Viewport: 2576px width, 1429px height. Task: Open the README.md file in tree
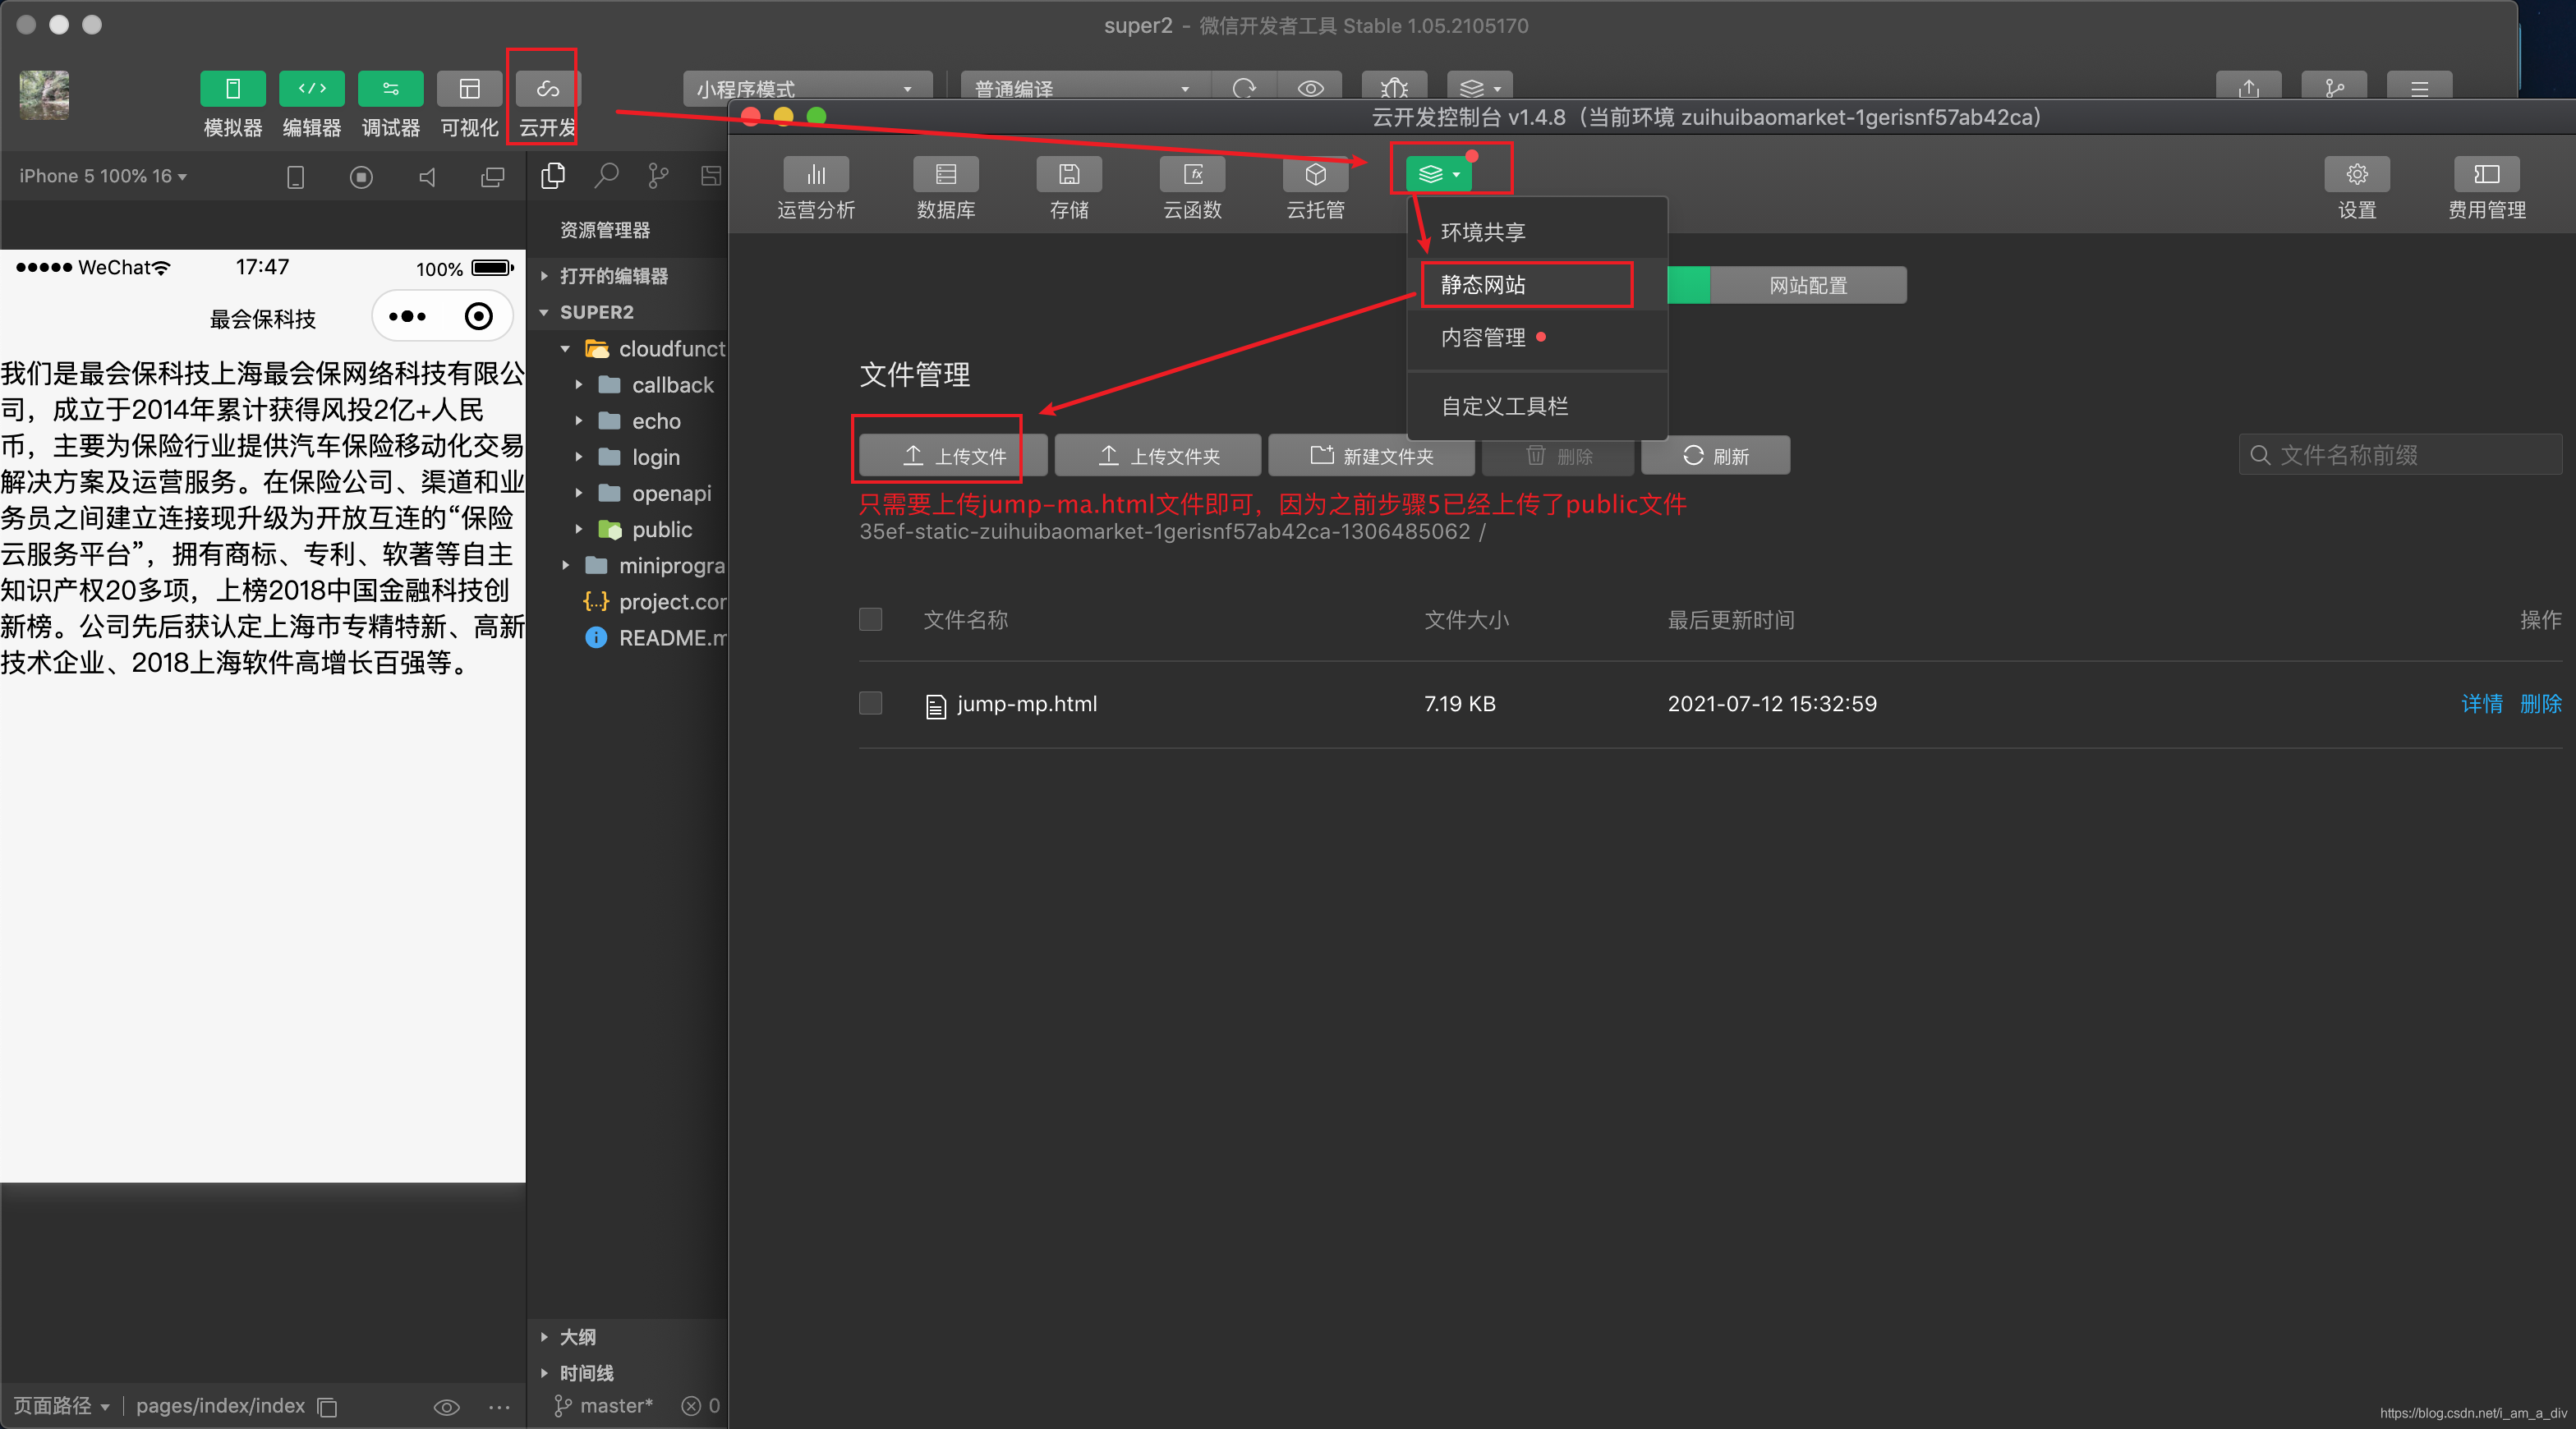654,638
